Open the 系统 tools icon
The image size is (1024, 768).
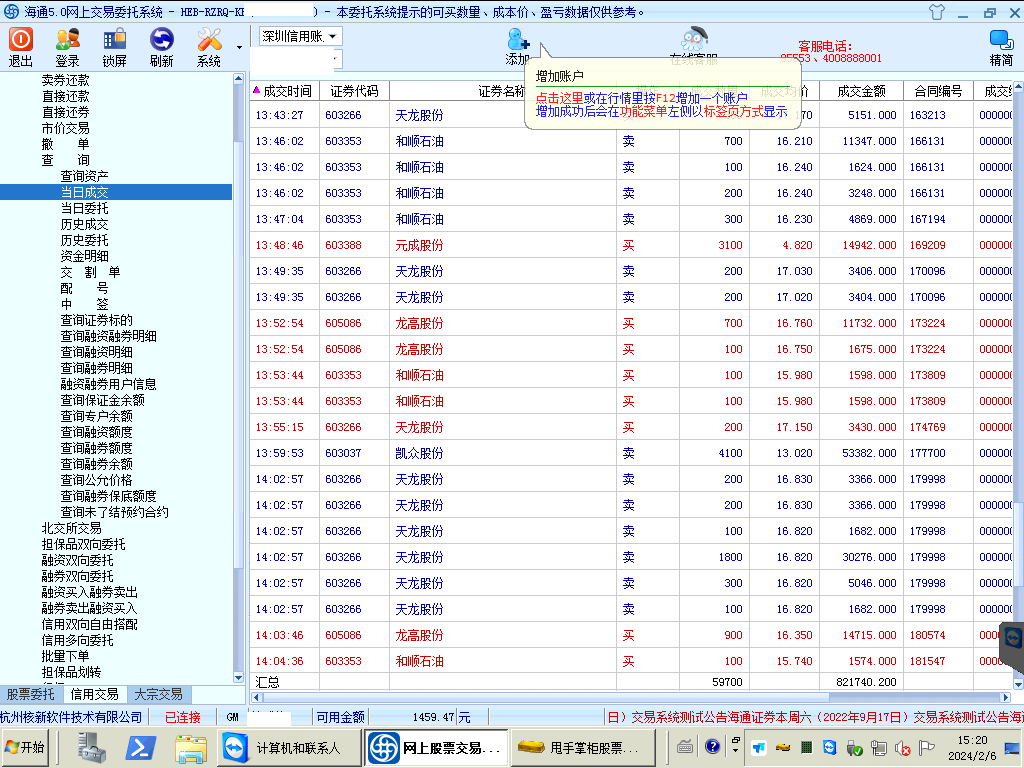(209, 40)
